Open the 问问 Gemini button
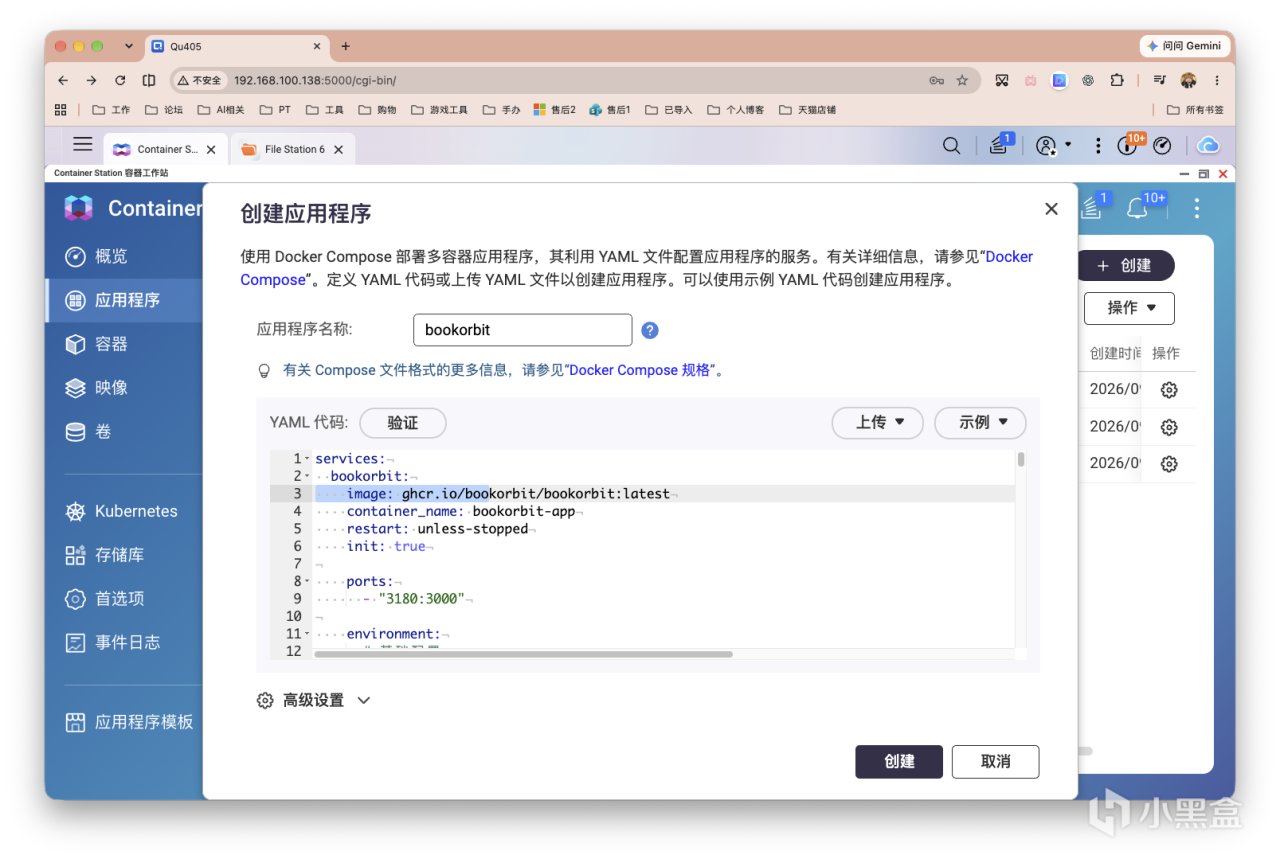The height and width of the screenshot is (859, 1280). coord(1184,46)
